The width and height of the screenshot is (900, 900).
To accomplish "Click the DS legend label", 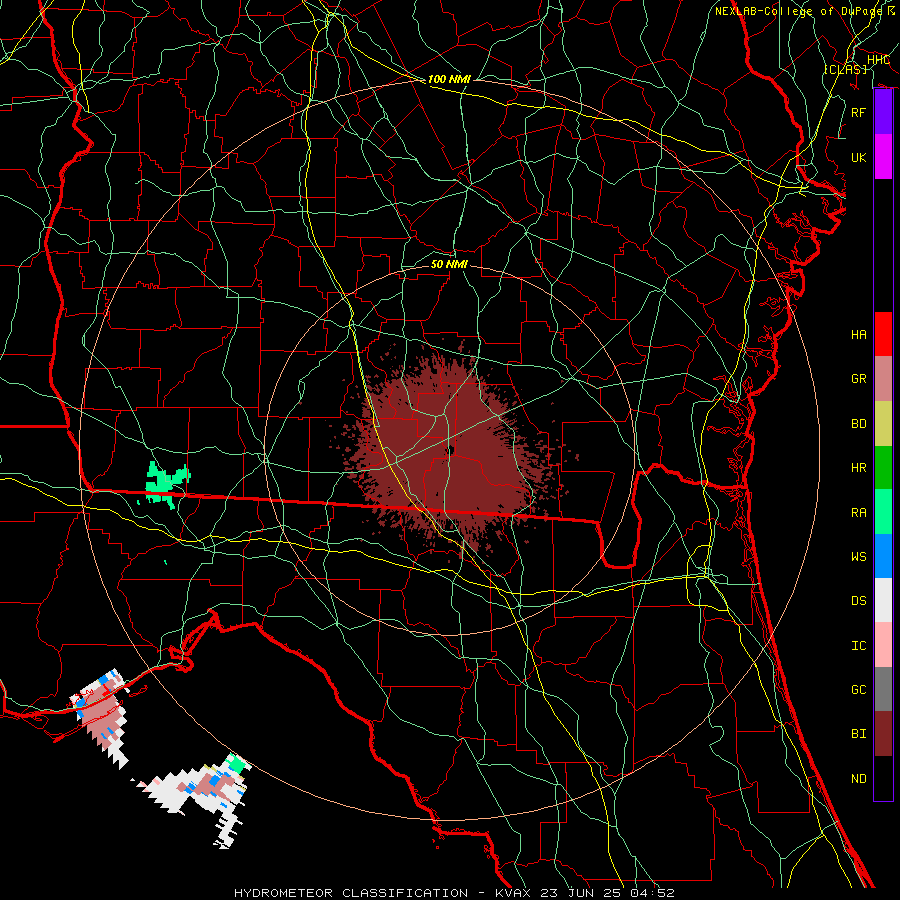I will (859, 600).
